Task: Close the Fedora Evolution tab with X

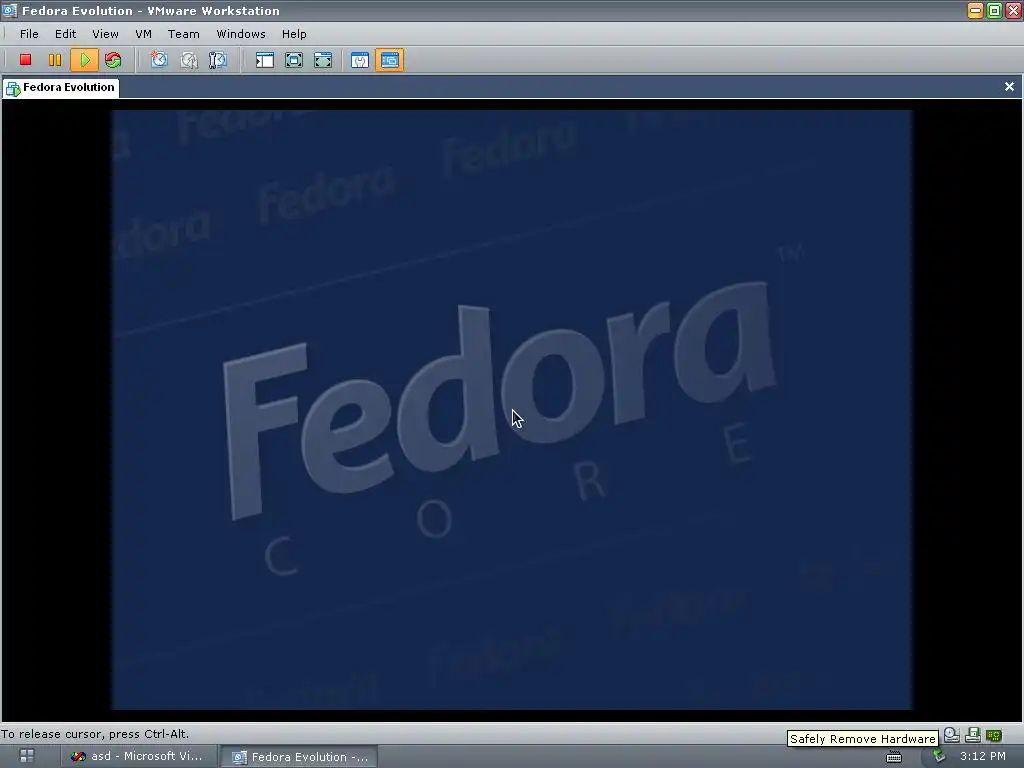Action: [x=1009, y=87]
